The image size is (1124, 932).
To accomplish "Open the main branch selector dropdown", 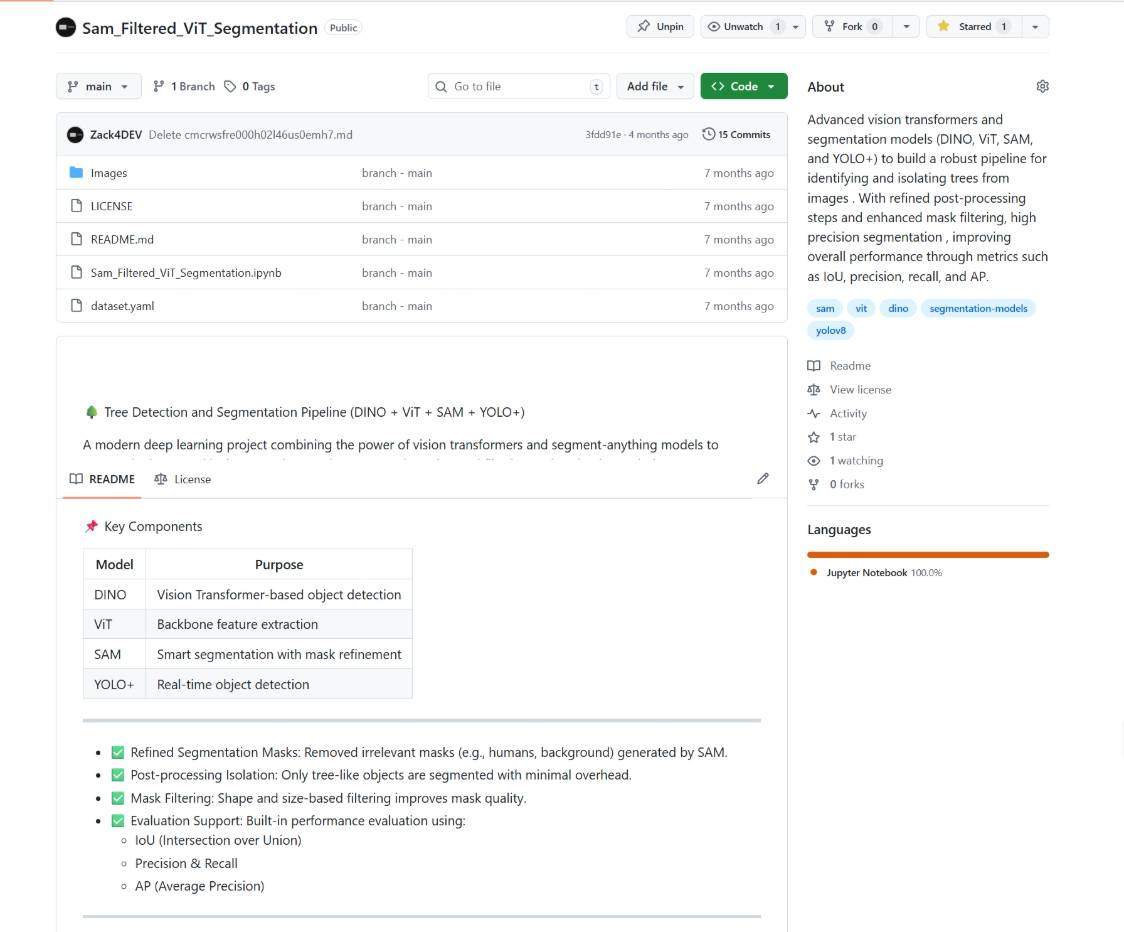I will [x=98, y=86].
